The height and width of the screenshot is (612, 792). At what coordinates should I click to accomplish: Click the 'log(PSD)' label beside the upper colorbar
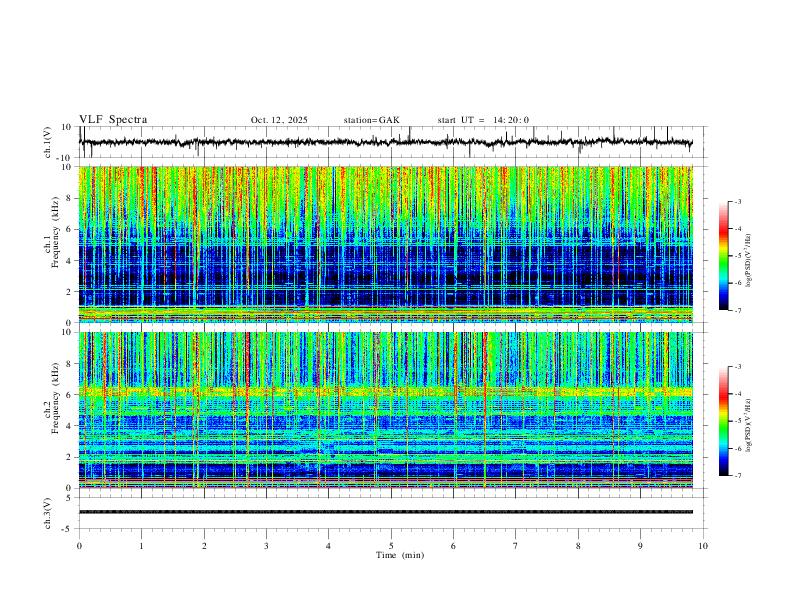pos(748,260)
